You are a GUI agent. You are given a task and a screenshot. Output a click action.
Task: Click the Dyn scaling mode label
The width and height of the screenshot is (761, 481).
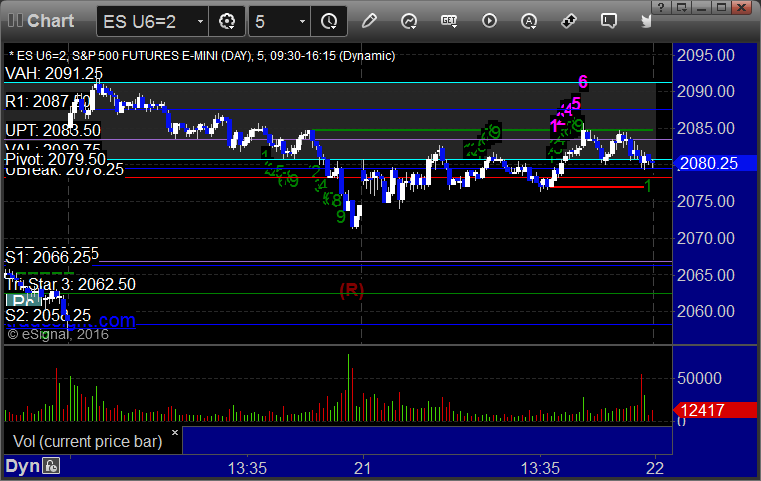point(22,466)
